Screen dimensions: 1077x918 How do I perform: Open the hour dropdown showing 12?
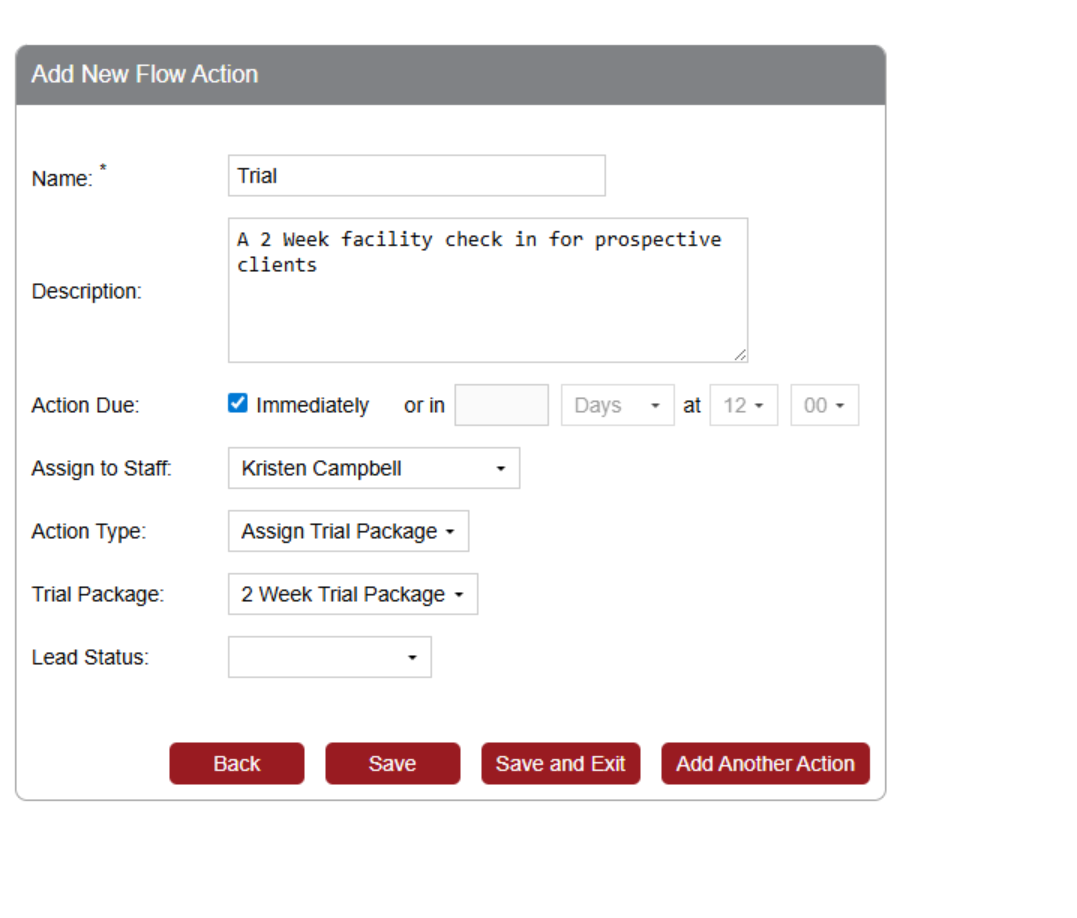pyautogui.click(x=743, y=405)
